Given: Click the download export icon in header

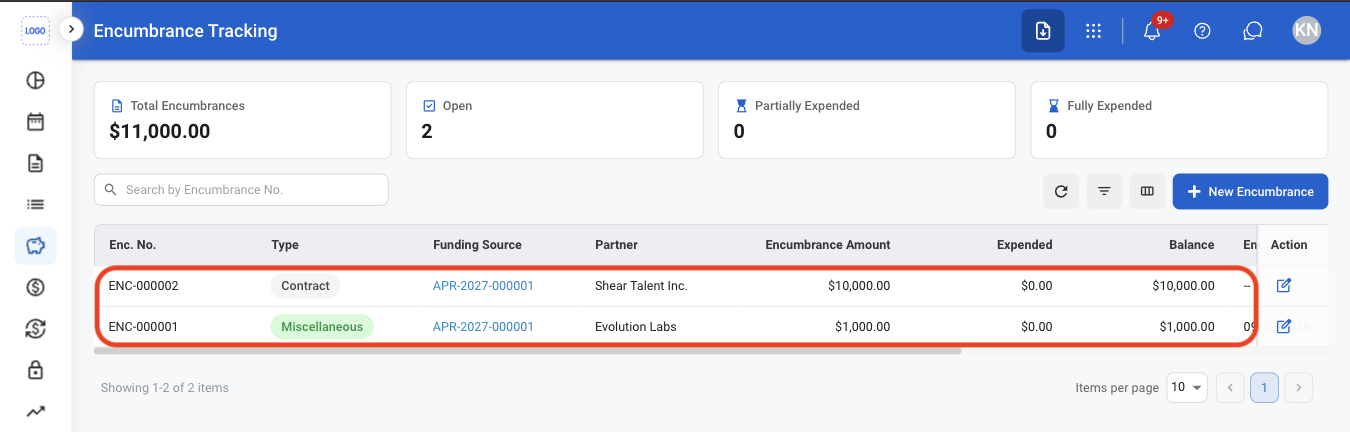Looking at the screenshot, I should click(x=1043, y=31).
